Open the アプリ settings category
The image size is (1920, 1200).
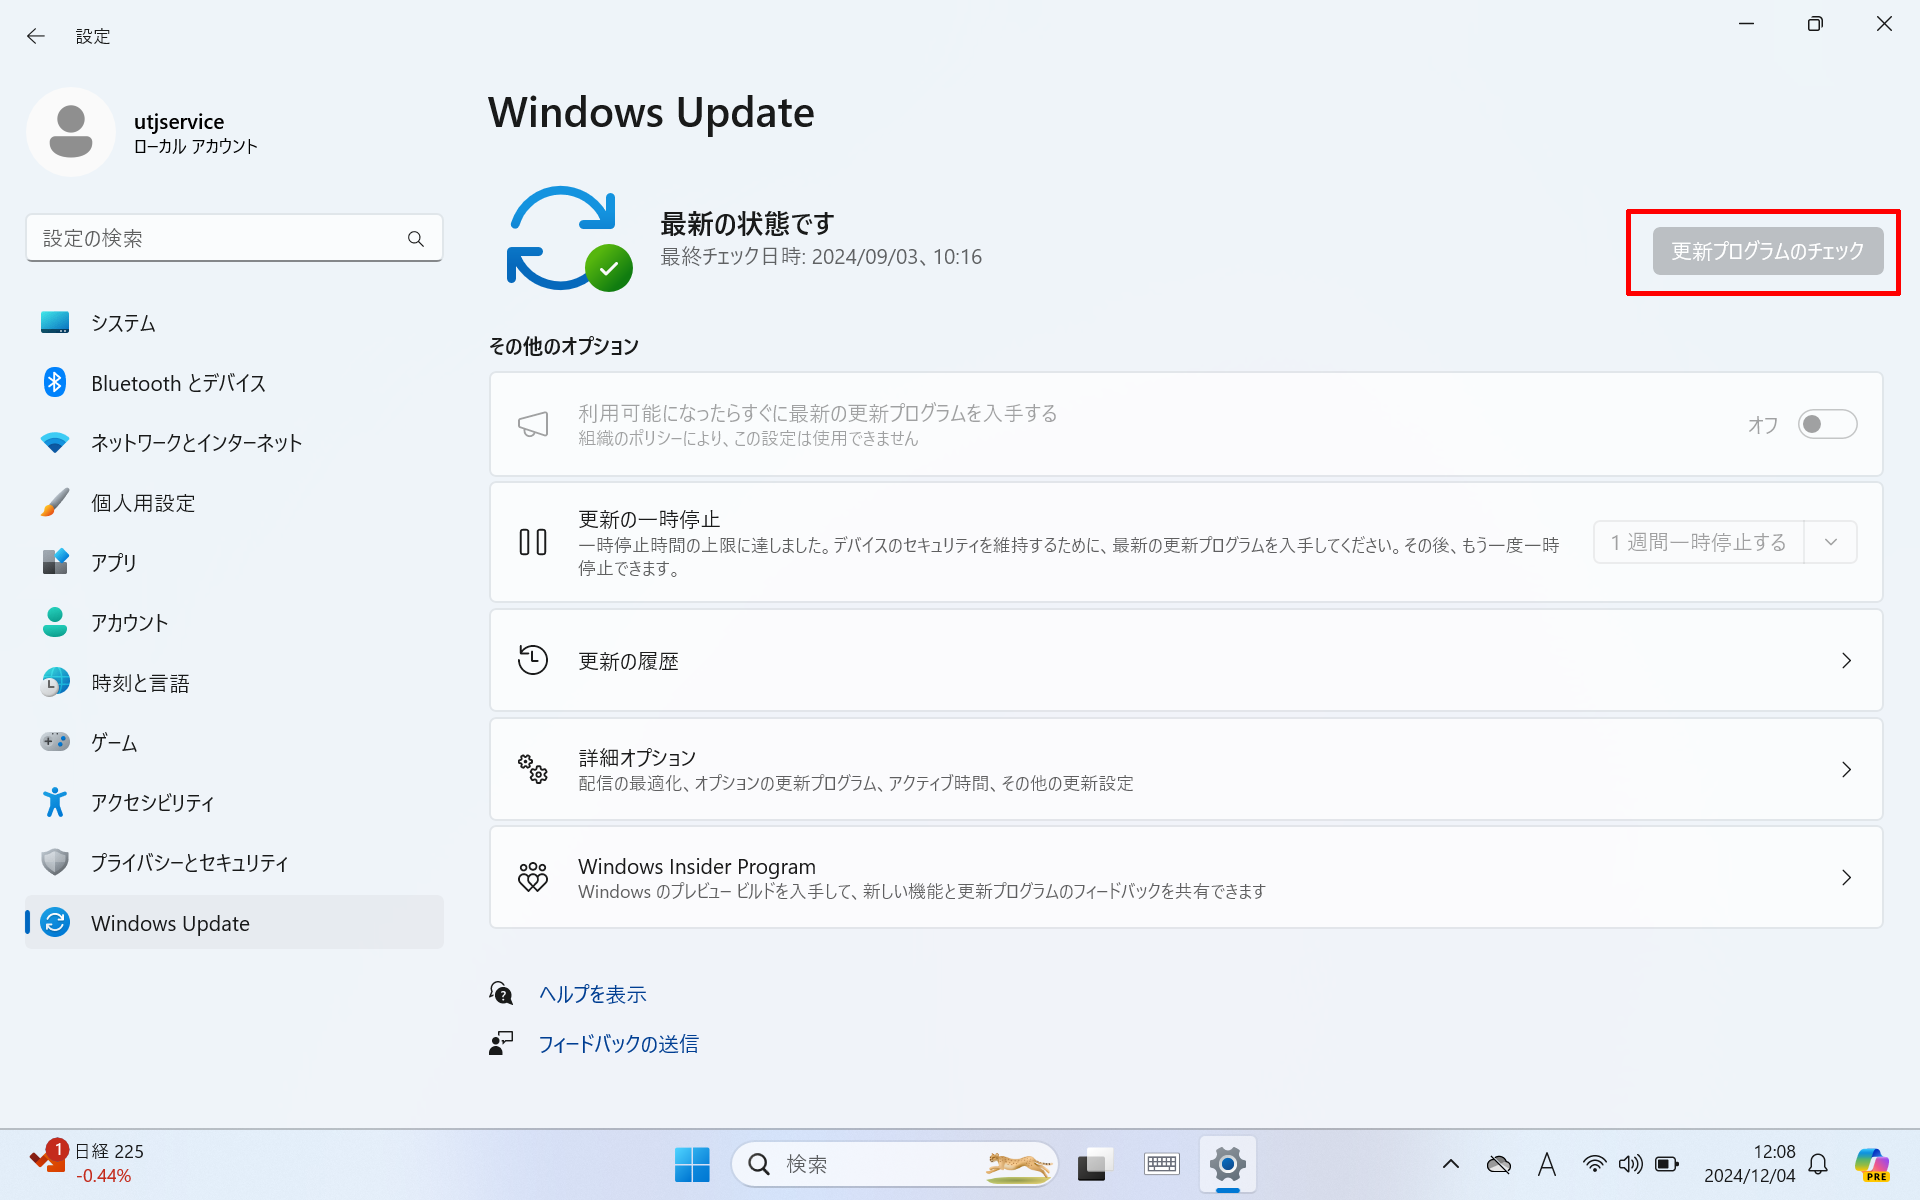tap(234, 563)
